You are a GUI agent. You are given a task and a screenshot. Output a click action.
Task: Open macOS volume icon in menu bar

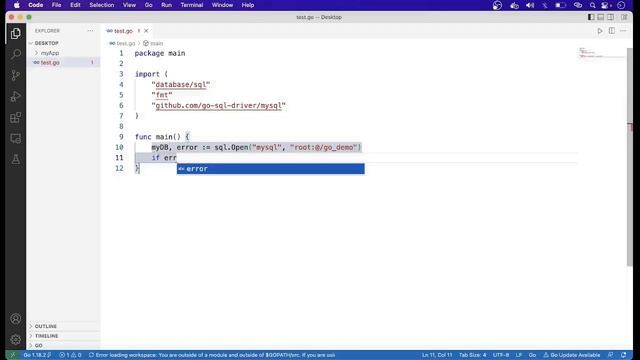530,5
